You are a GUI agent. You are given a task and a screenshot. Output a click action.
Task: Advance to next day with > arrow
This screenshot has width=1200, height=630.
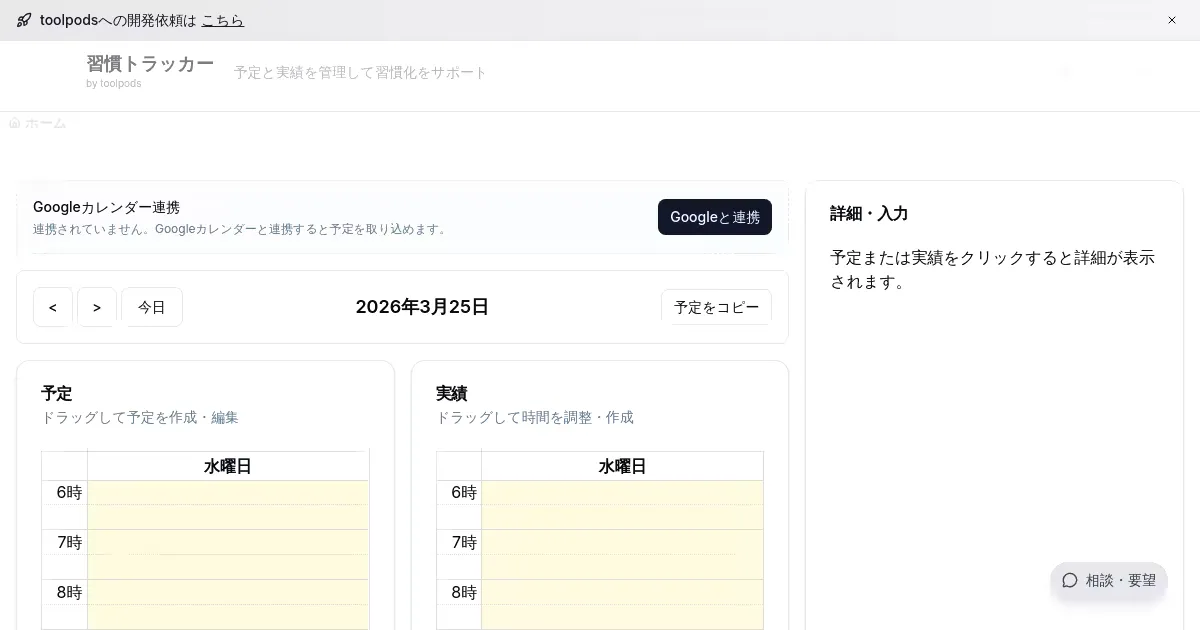[97, 307]
